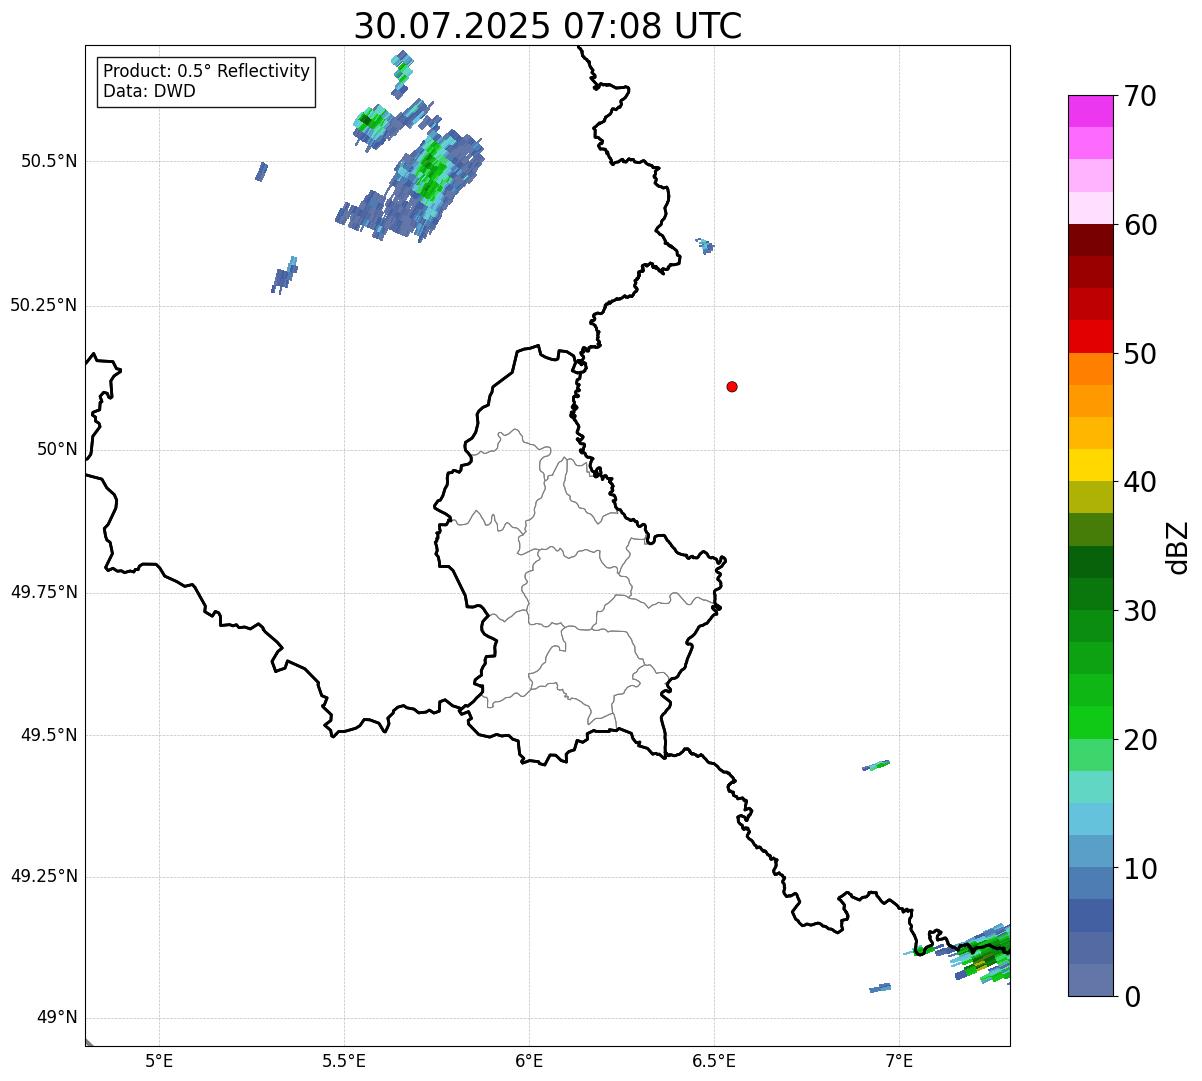Click the longitude label '6°E'
Screen dimensions: 1202x1081
pyautogui.click(x=529, y=1060)
